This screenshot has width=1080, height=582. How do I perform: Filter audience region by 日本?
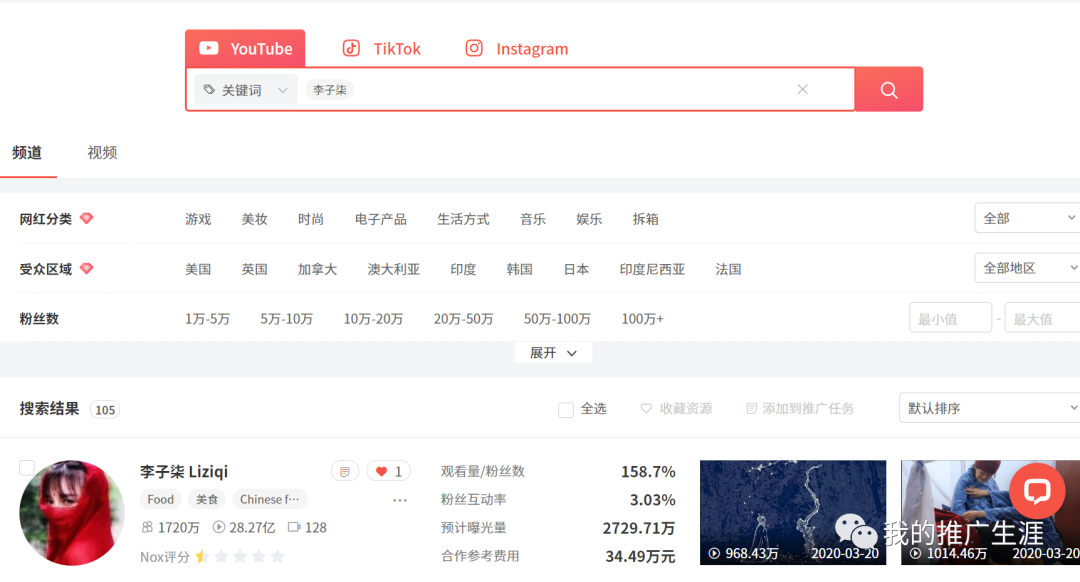[576, 269]
